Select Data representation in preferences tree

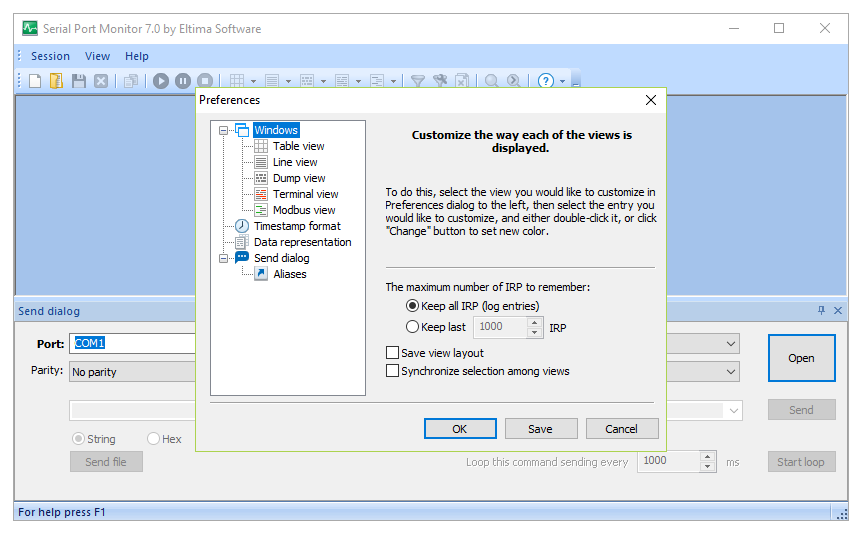coord(303,242)
